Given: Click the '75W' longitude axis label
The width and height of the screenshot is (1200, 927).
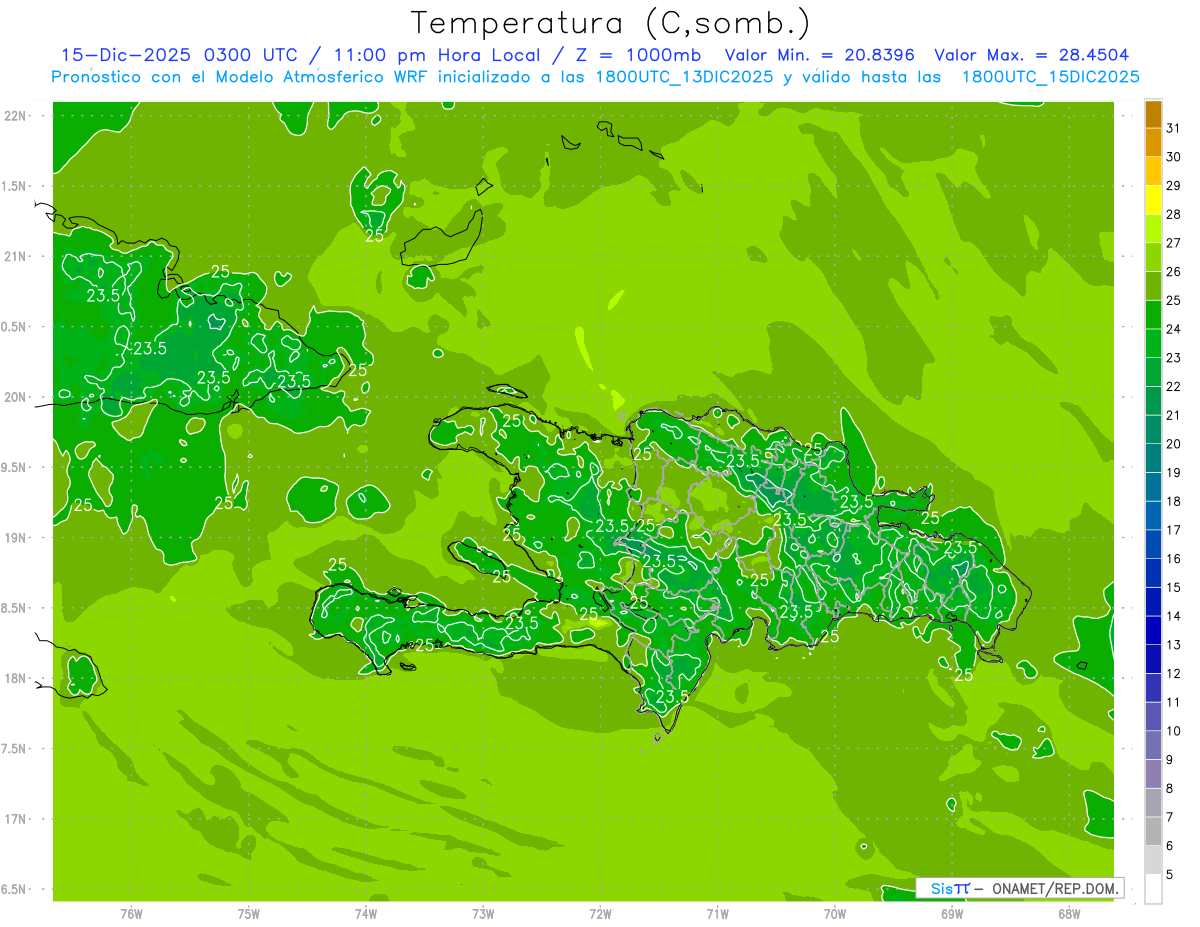Looking at the screenshot, I should point(249,913).
